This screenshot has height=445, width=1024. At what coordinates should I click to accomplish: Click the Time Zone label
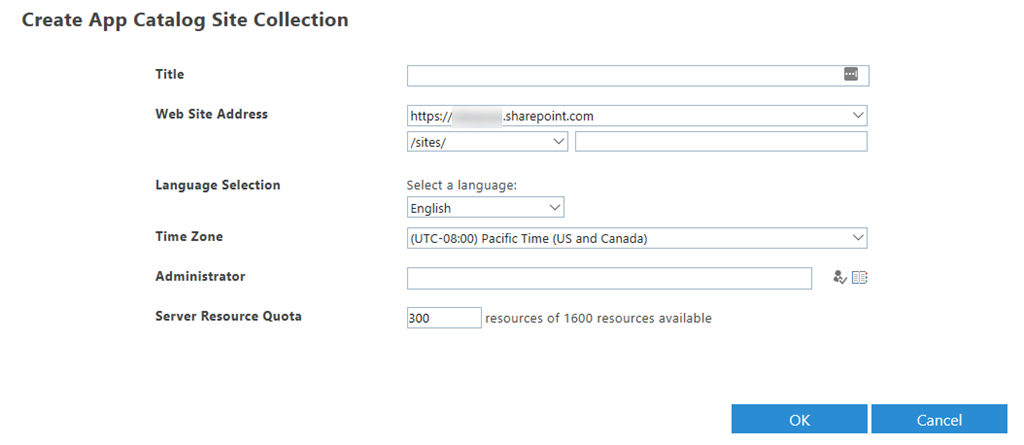pos(189,237)
